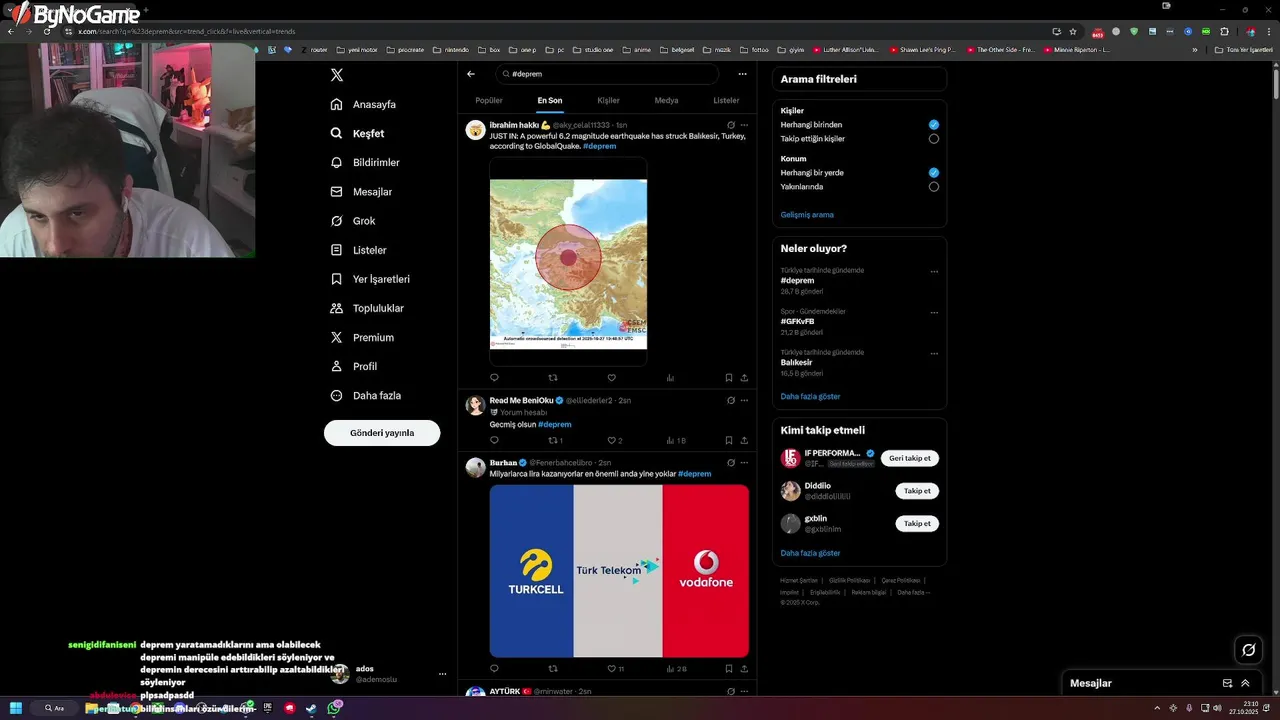Open earthquake map image in ibrahim hakkı post
Image resolution: width=1280 pixels, height=720 pixels.
(568, 262)
